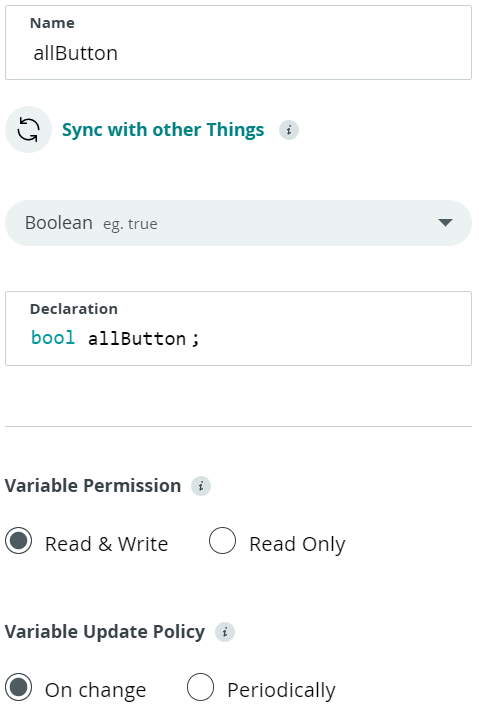The width and height of the screenshot is (479, 714).
Task: Open the Boolean variable type dropdown
Action: pyautogui.click(x=238, y=223)
